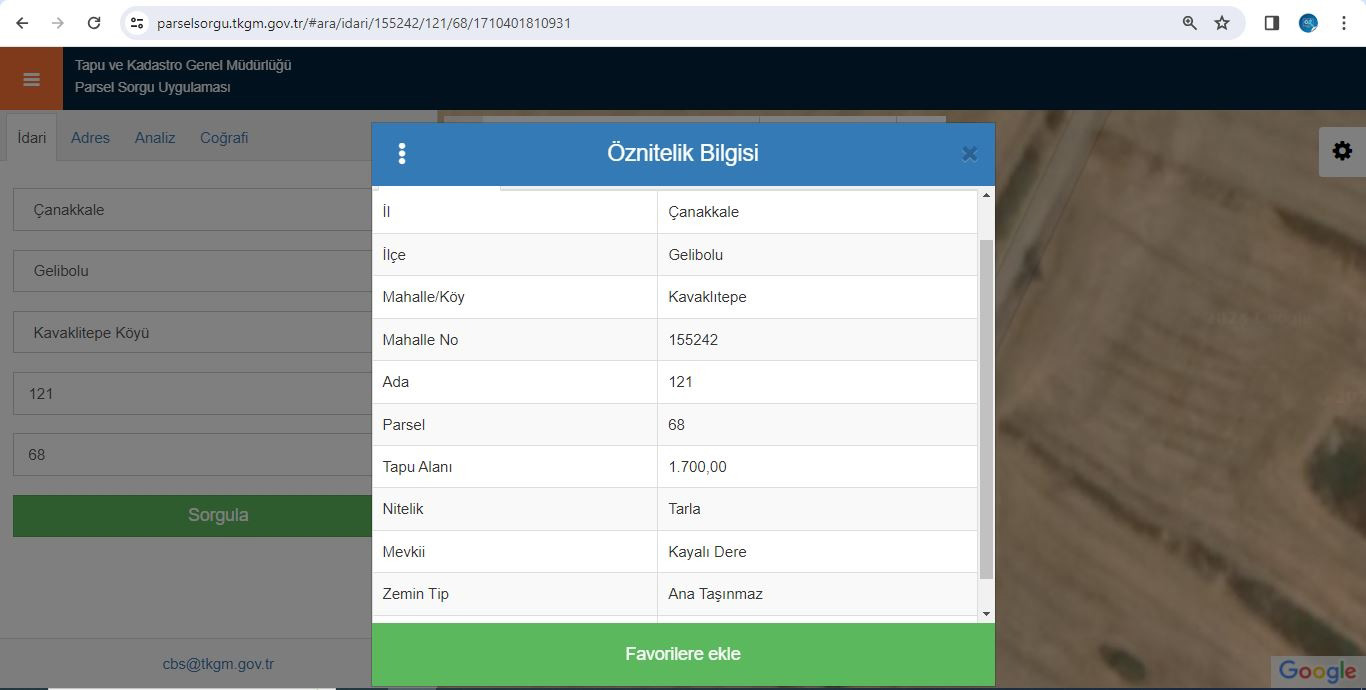Image resolution: width=1366 pixels, height=690 pixels.
Task: Click the scroll down arrow in dialog
Action: click(x=986, y=614)
